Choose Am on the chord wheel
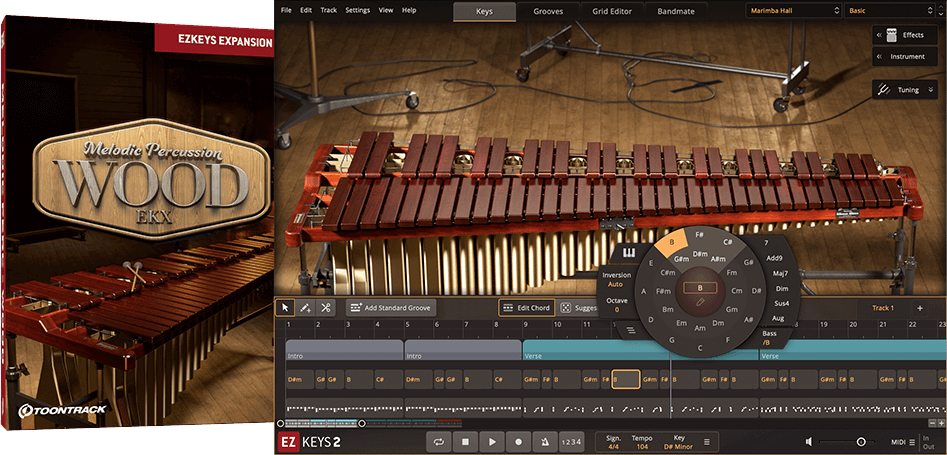The height and width of the screenshot is (455, 947). 700,328
